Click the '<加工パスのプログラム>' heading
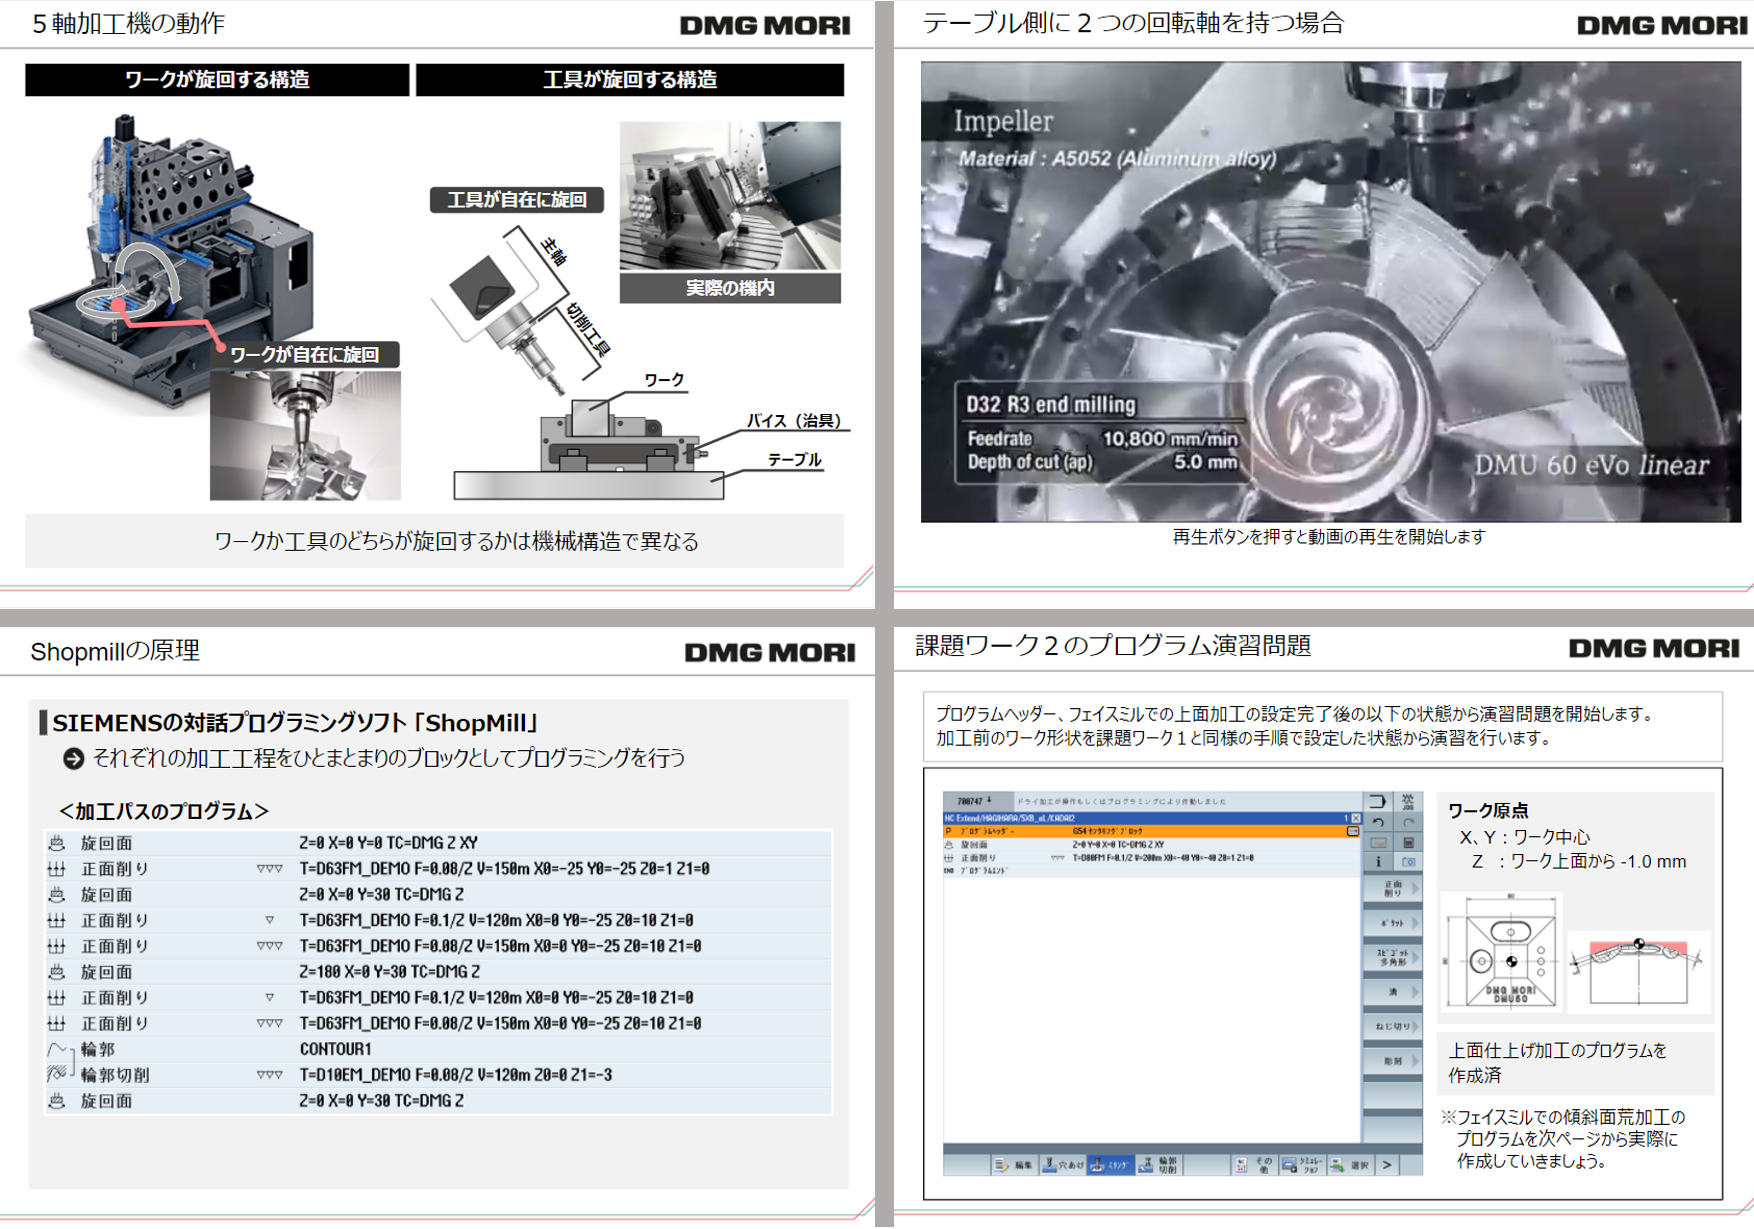Image resolution: width=1754 pixels, height=1229 pixels. (x=164, y=811)
